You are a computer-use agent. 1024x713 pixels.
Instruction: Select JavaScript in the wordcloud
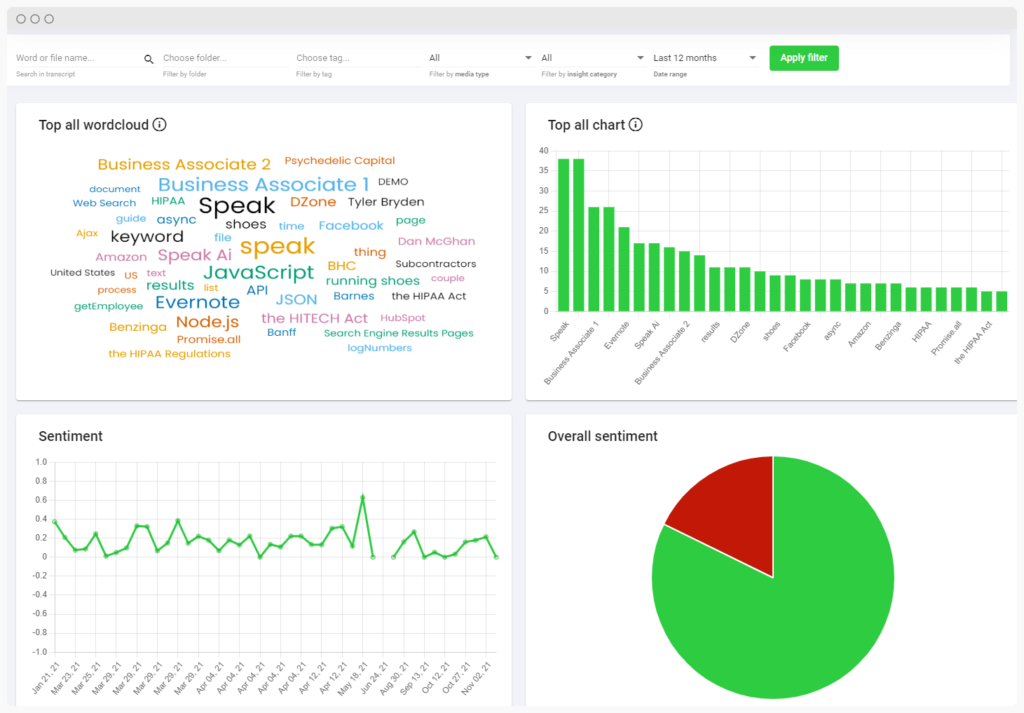coord(259,272)
